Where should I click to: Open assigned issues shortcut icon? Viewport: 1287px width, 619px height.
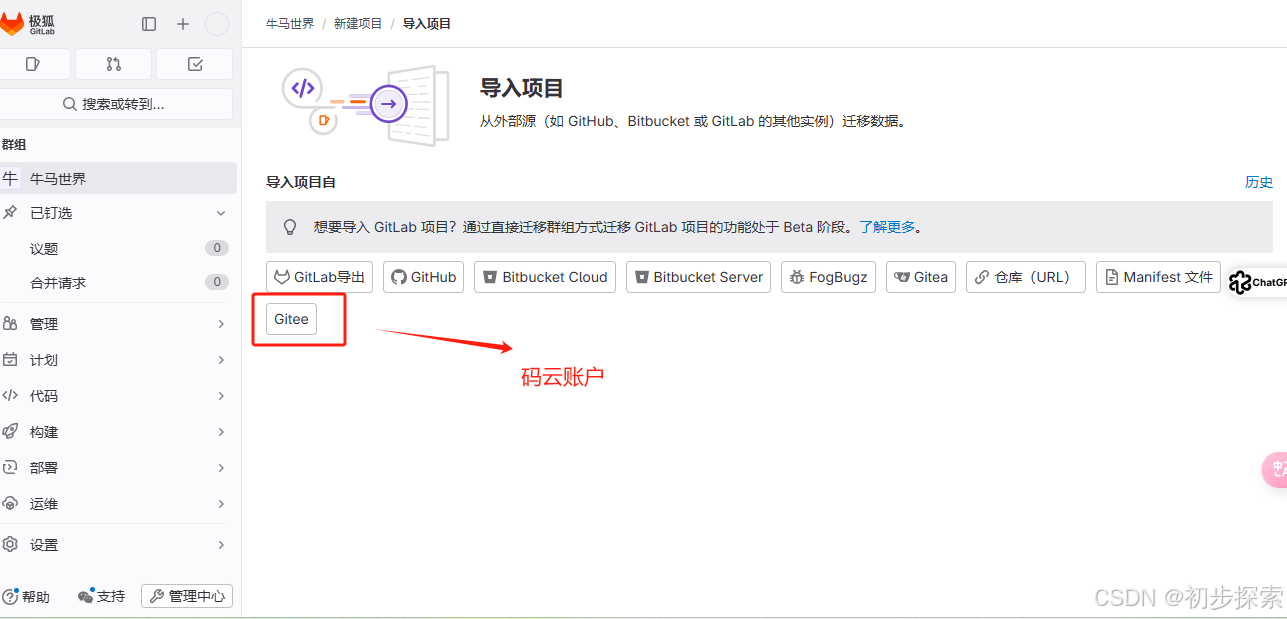[33, 64]
